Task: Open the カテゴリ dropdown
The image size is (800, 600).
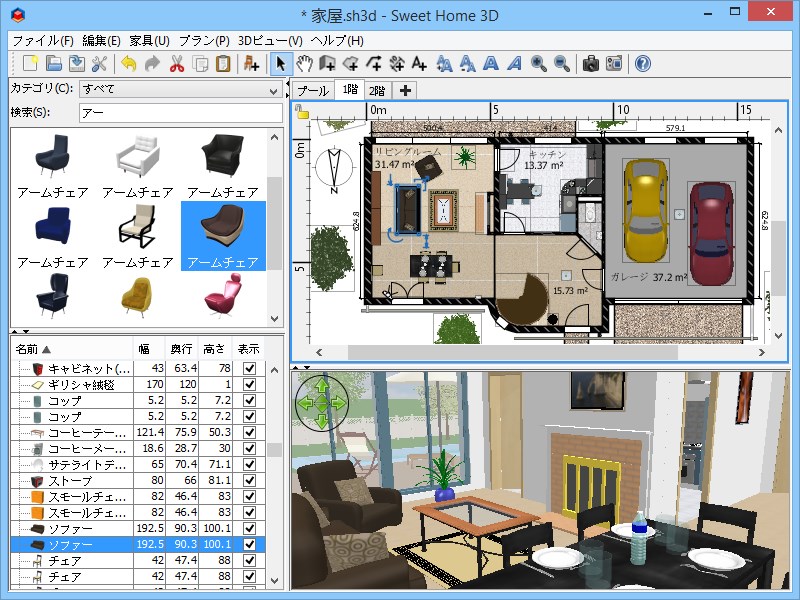Action: 181,89
